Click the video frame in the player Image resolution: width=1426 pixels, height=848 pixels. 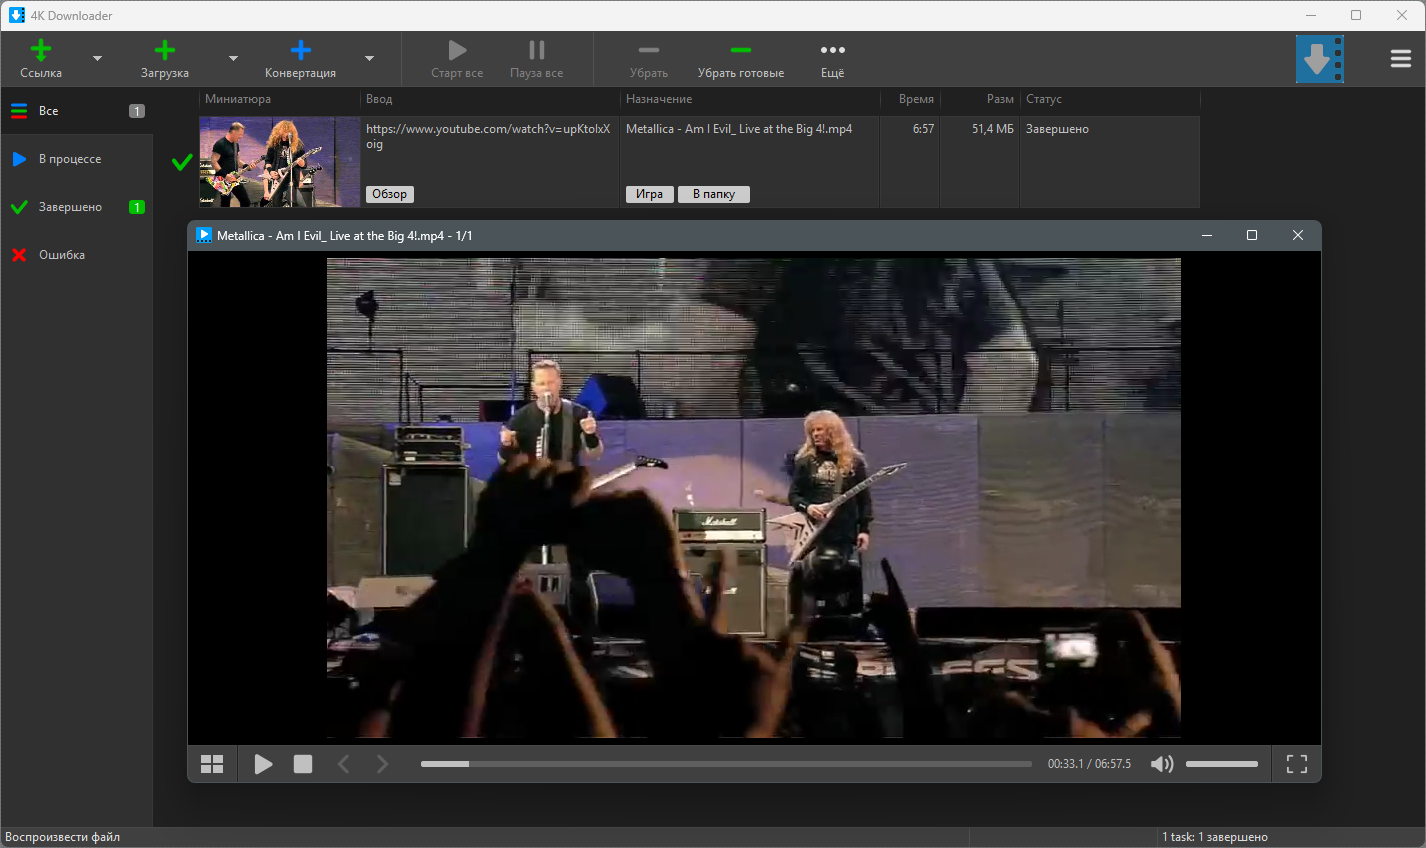[754, 498]
